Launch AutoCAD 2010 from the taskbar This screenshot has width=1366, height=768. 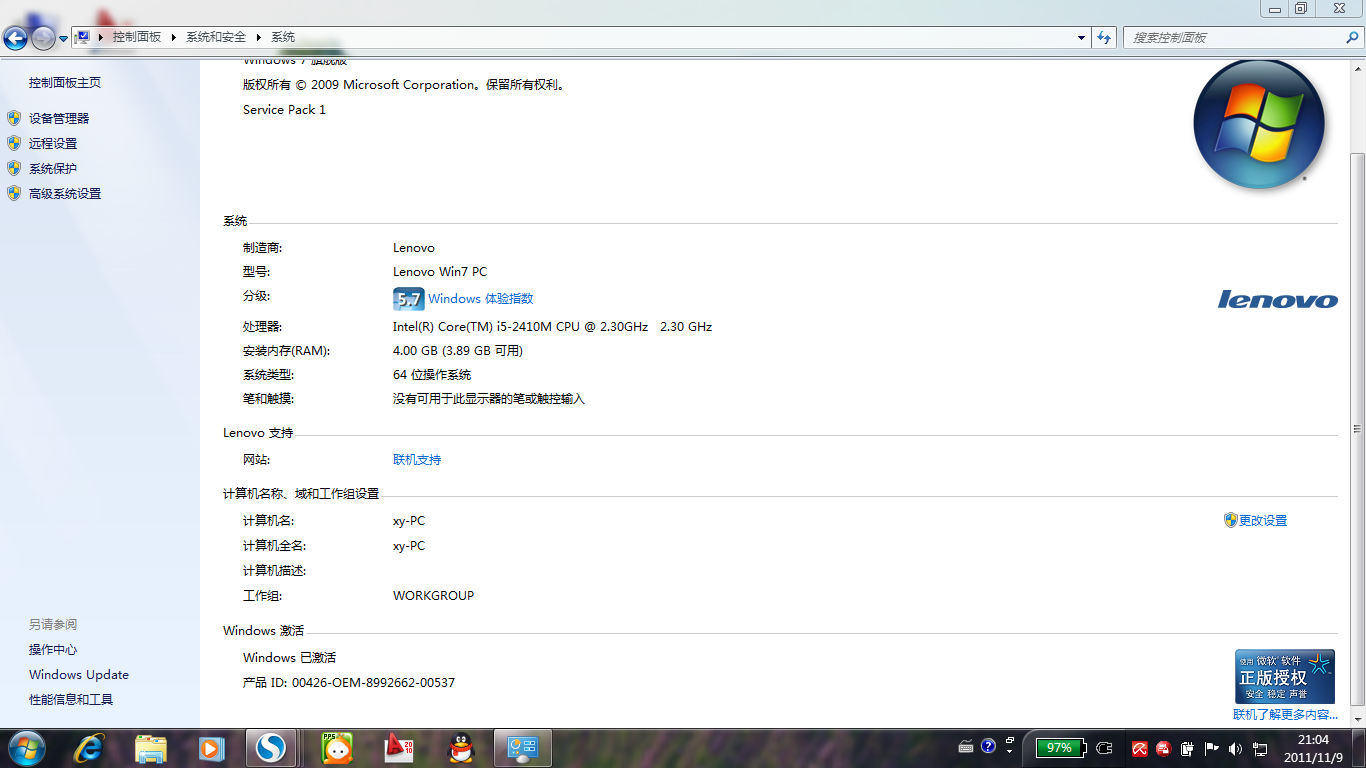pos(398,748)
